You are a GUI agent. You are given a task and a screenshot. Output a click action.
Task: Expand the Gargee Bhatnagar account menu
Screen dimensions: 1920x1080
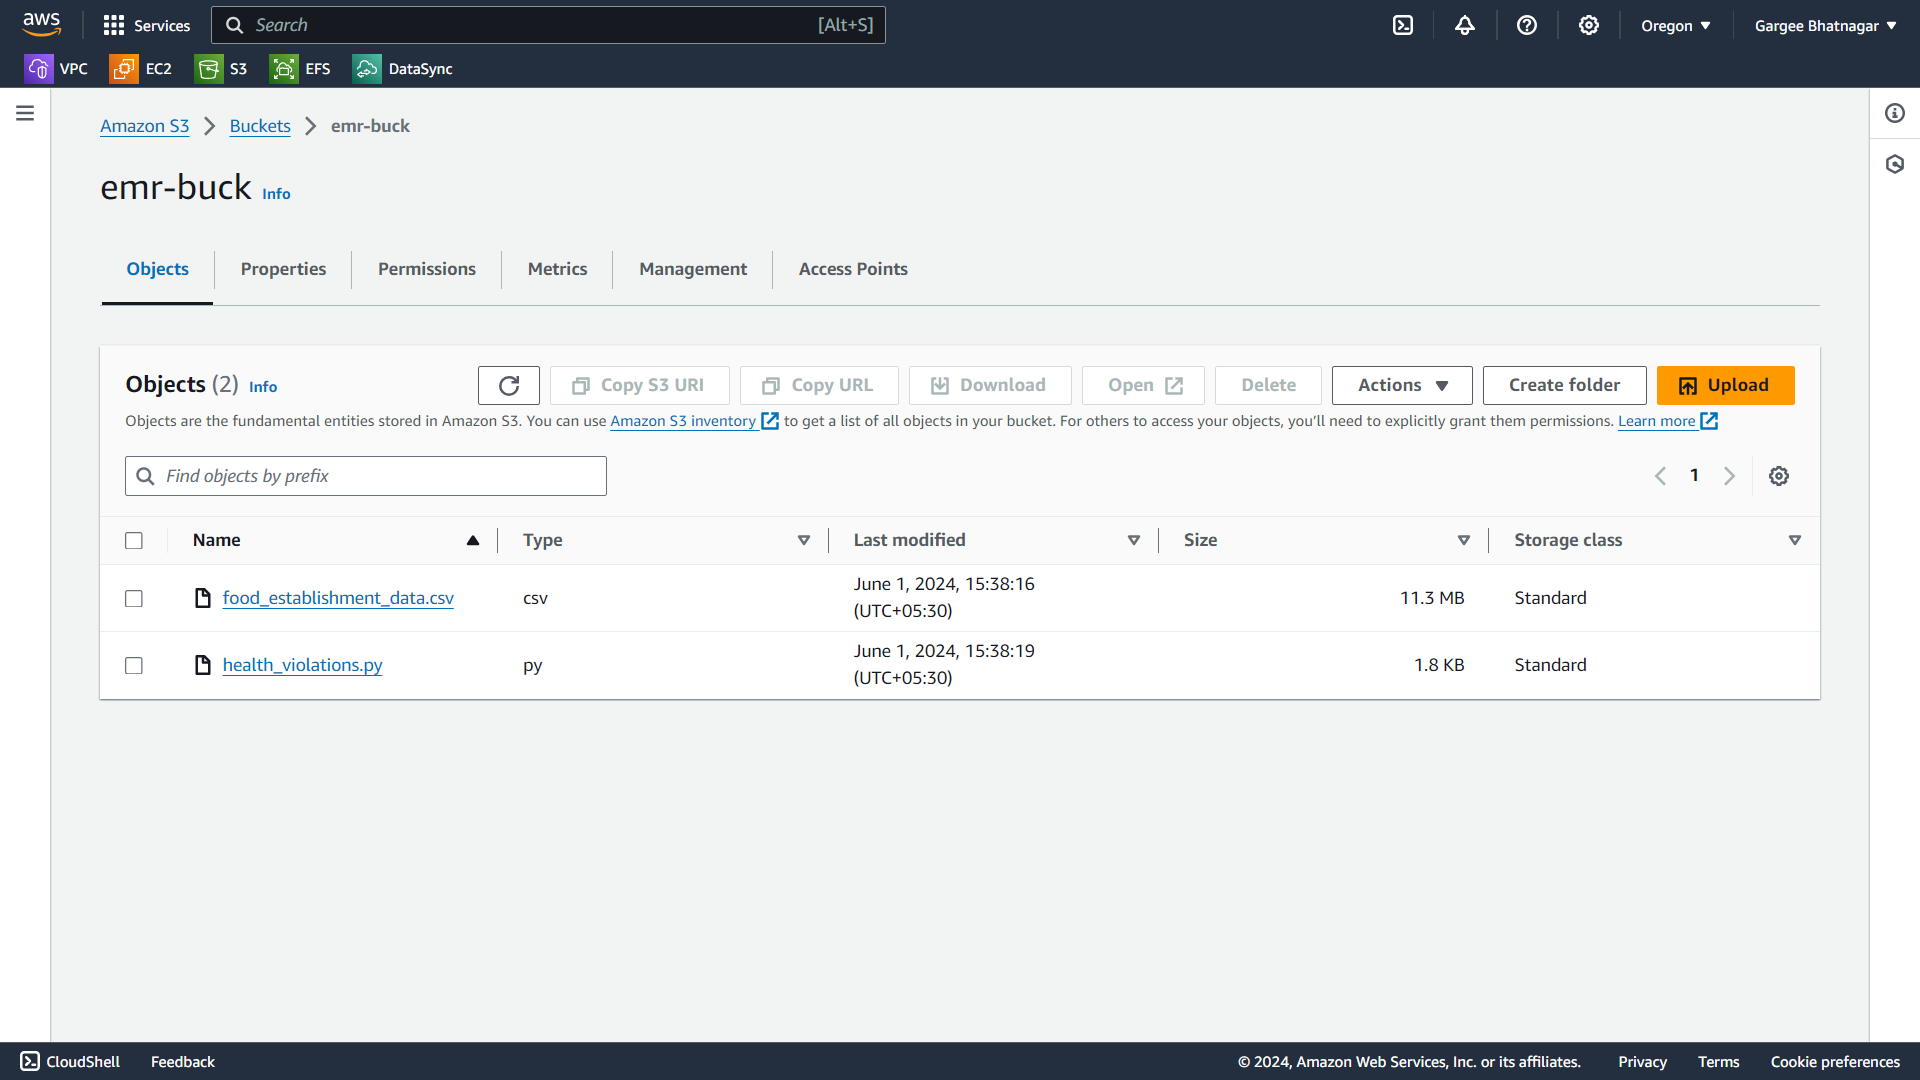(1825, 25)
